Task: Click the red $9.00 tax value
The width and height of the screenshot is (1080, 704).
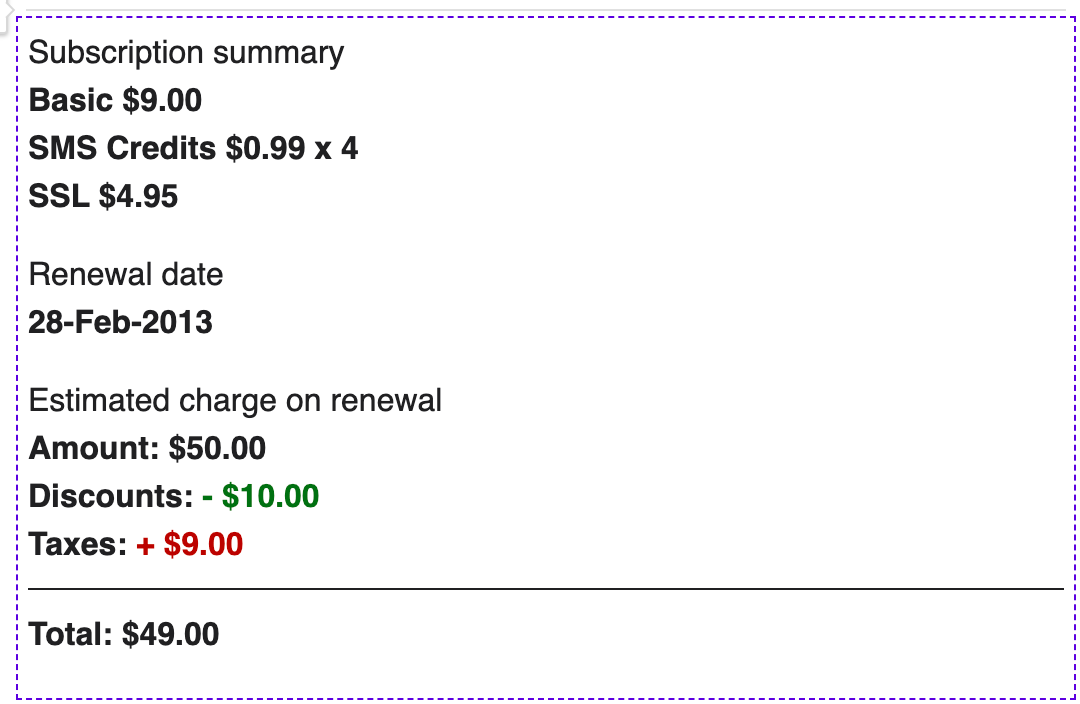Action: coord(203,544)
